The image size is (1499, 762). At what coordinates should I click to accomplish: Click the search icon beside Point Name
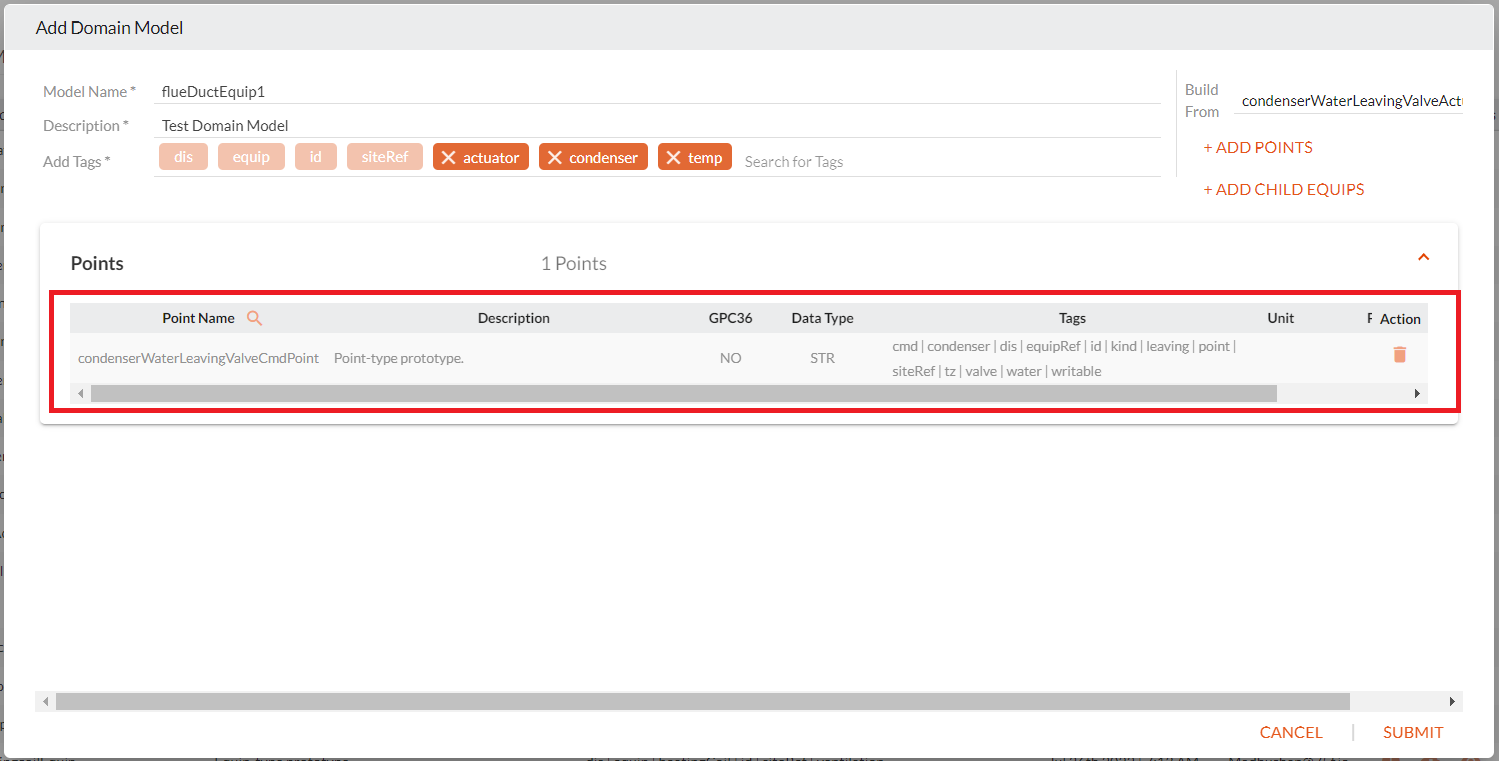click(x=254, y=318)
